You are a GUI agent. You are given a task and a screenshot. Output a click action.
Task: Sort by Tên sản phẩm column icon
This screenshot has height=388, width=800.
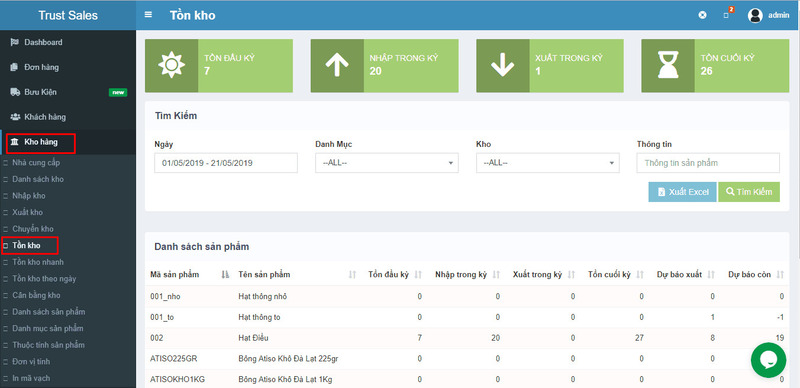pos(352,275)
